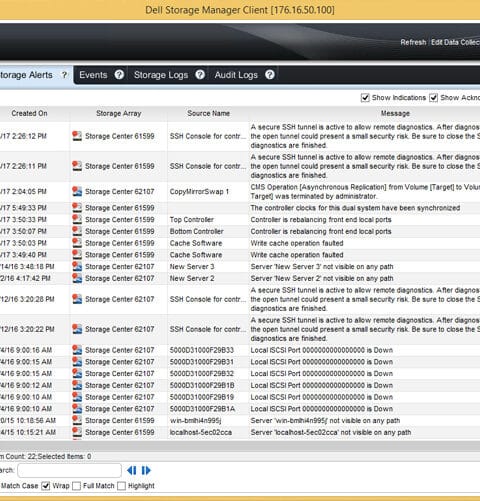Click Storage Center icon in CopyMirrorSwap 1 row
Screen dimensions: 480x501
click(x=77, y=192)
